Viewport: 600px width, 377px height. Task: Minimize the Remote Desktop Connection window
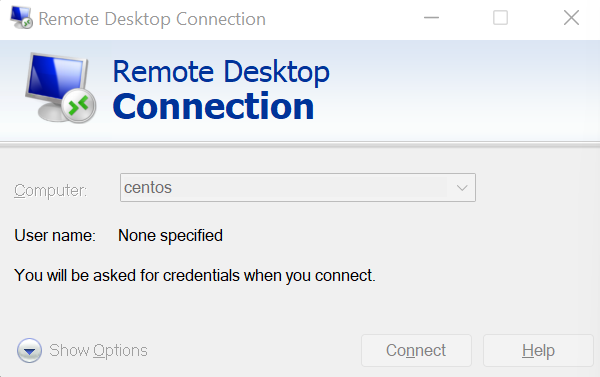(431, 18)
